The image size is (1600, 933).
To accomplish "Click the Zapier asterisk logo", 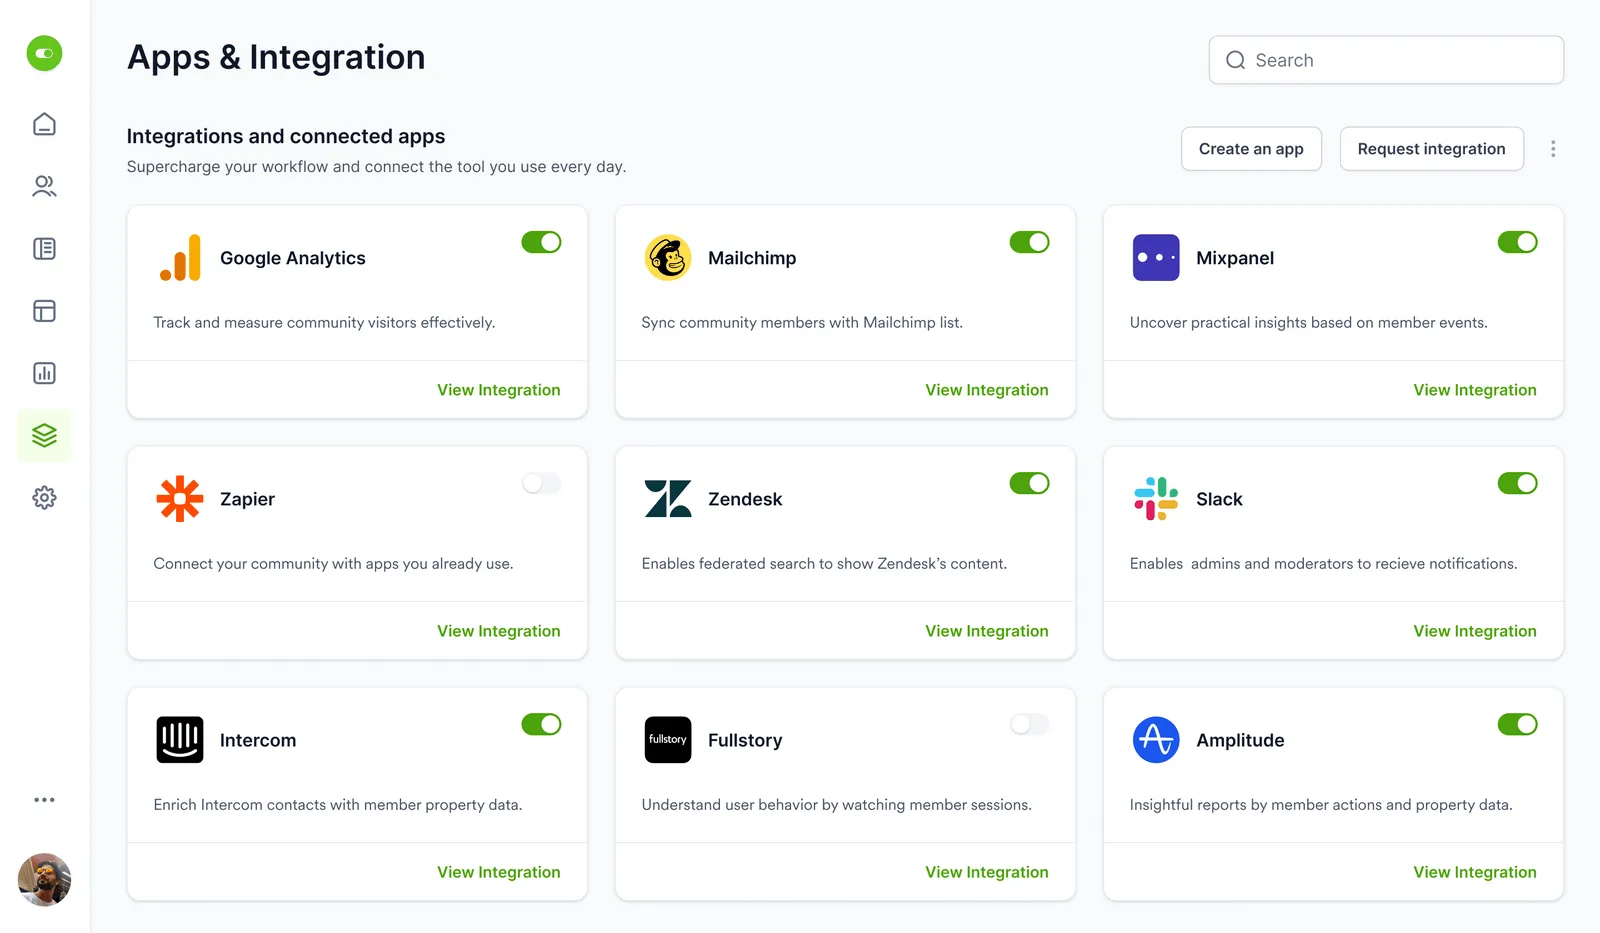I will point(179,499).
